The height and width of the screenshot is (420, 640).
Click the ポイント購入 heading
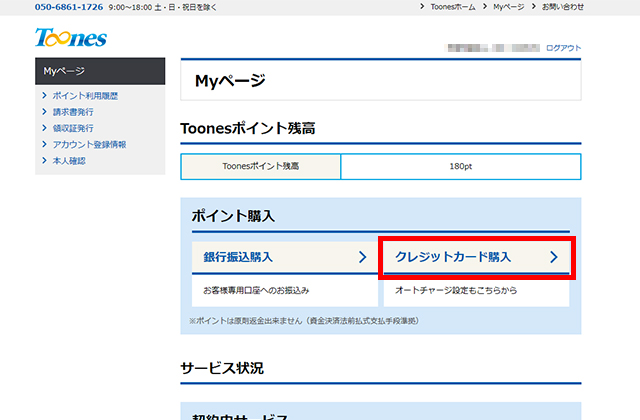[x=233, y=216]
